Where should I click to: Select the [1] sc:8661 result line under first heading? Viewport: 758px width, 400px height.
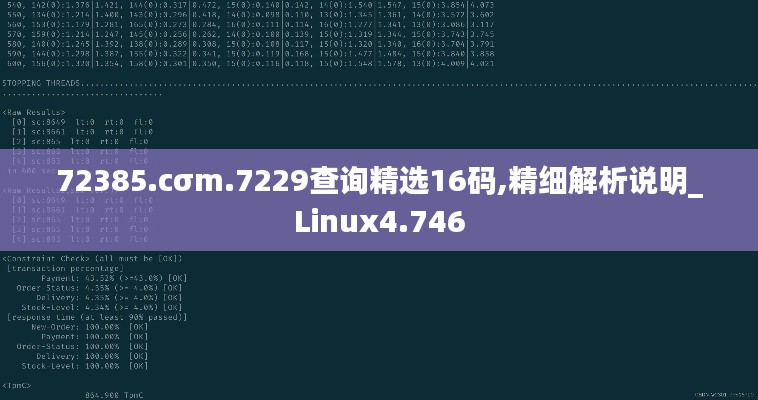coord(82,132)
